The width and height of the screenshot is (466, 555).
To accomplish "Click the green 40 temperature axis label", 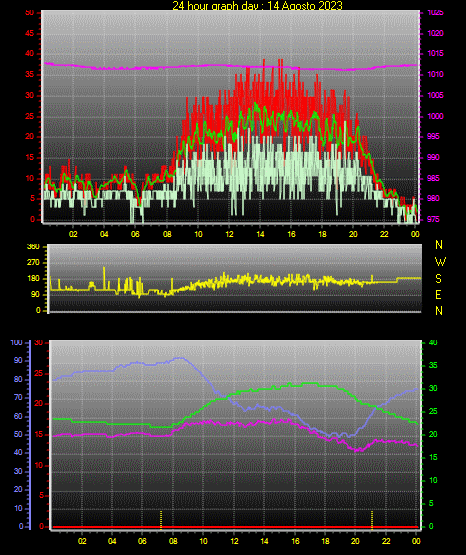I will [x=433, y=343].
